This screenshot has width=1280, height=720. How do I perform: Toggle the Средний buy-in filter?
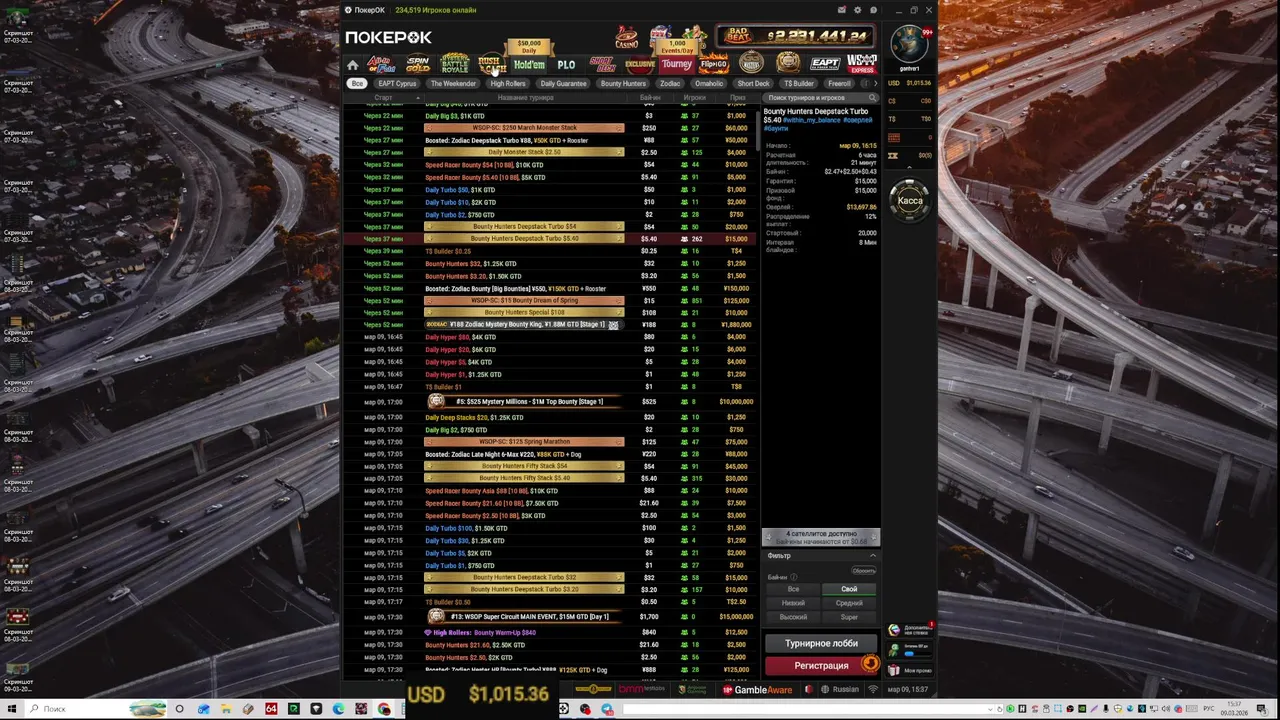[849, 603]
